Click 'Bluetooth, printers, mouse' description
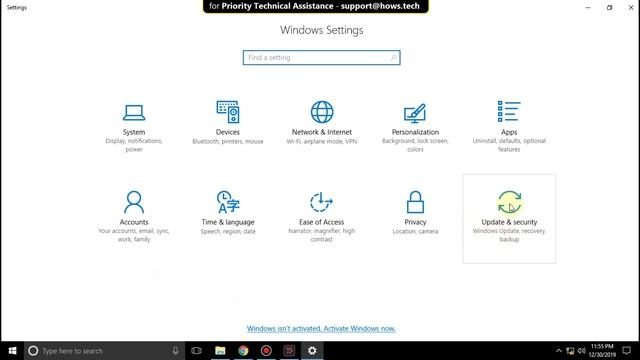This screenshot has width=640, height=360. (x=228, y=142)
